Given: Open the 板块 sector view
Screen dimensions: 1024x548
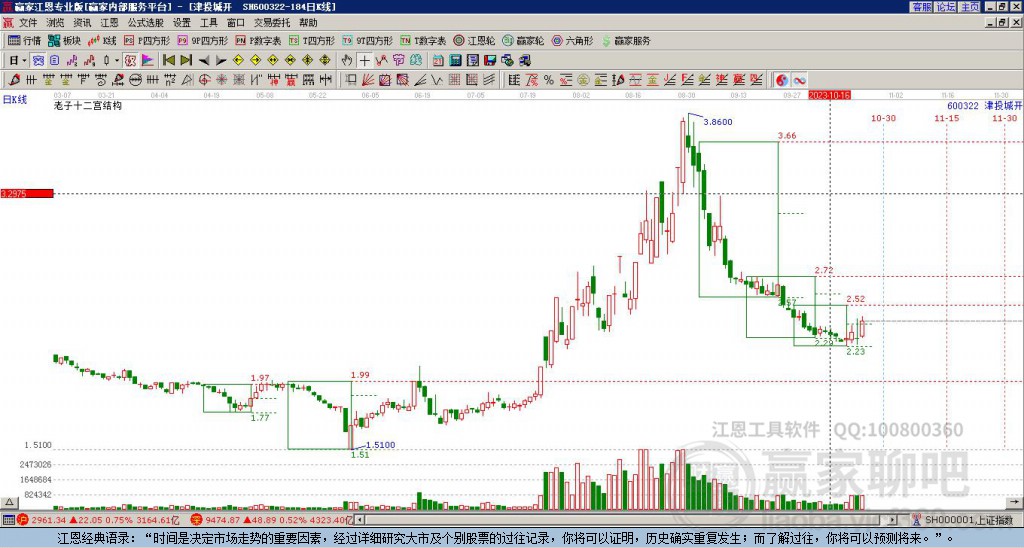Looking at the screenshot, I should [x=63, y=40].
